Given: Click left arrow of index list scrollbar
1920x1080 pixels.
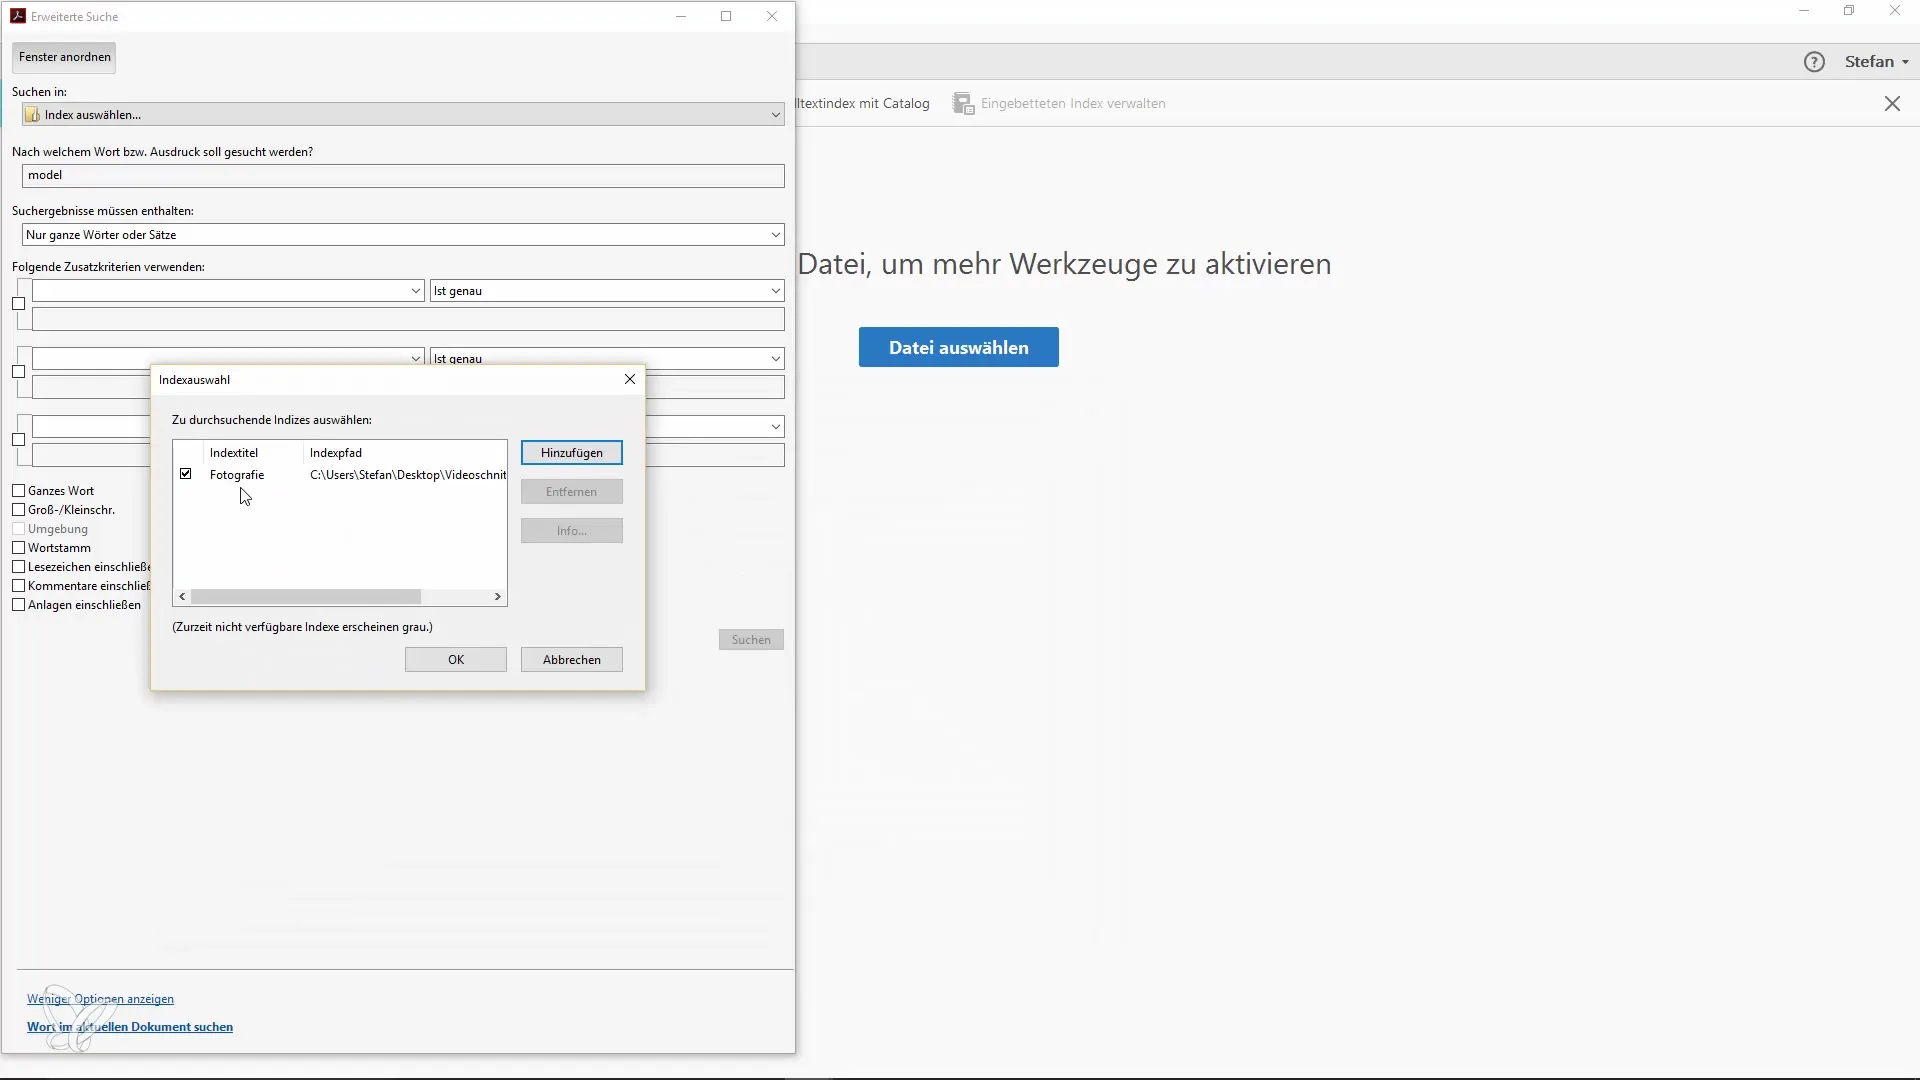Looking at the screenshot, I should point(182,597).
